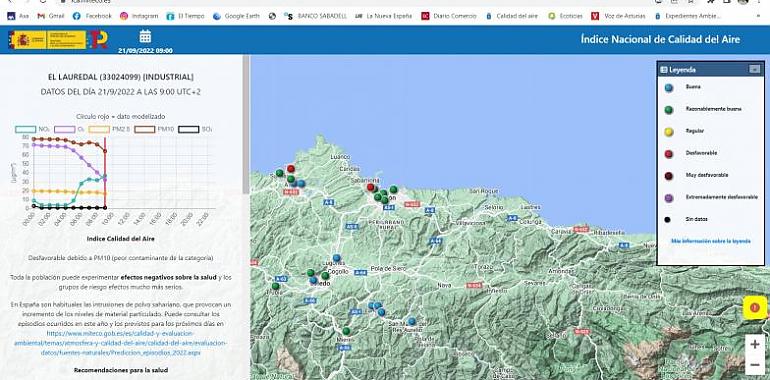Screen dimensions: 770x380
Task: Click the 'Desfavorable' entry in Leyenda panel
Action: point(701,153)
